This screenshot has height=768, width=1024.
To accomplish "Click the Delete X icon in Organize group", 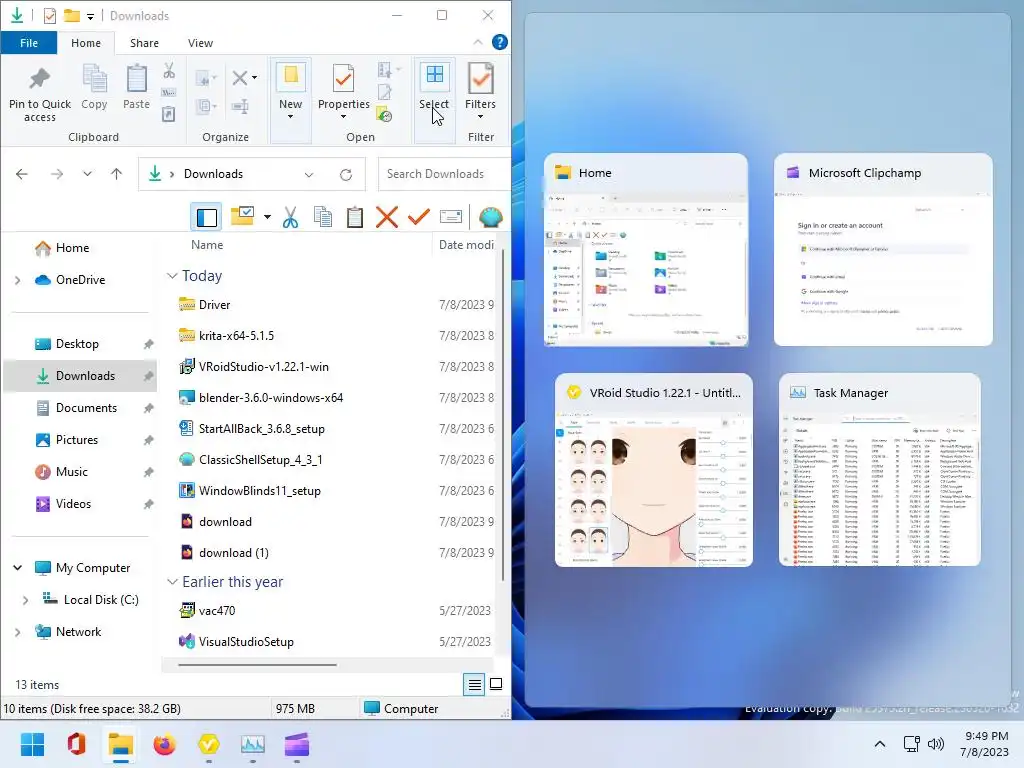I will [x=240, y=78].
